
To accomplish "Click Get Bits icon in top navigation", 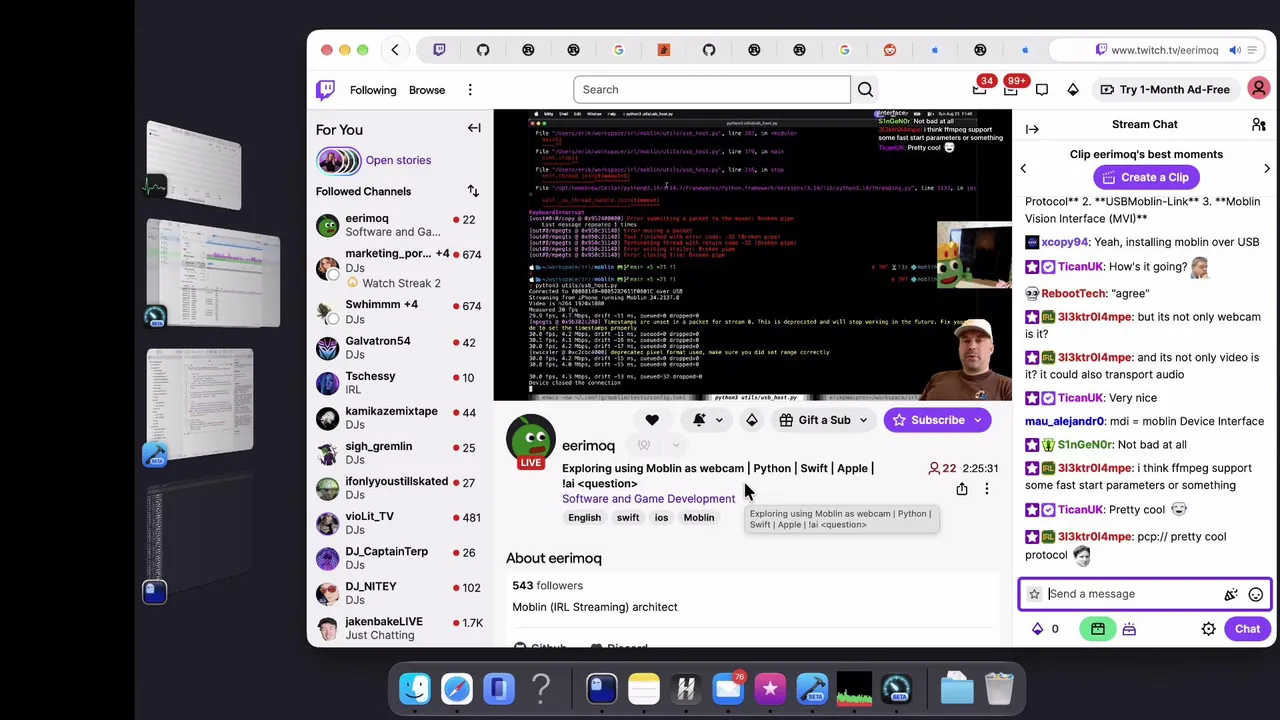I will tap(1073, 90).
